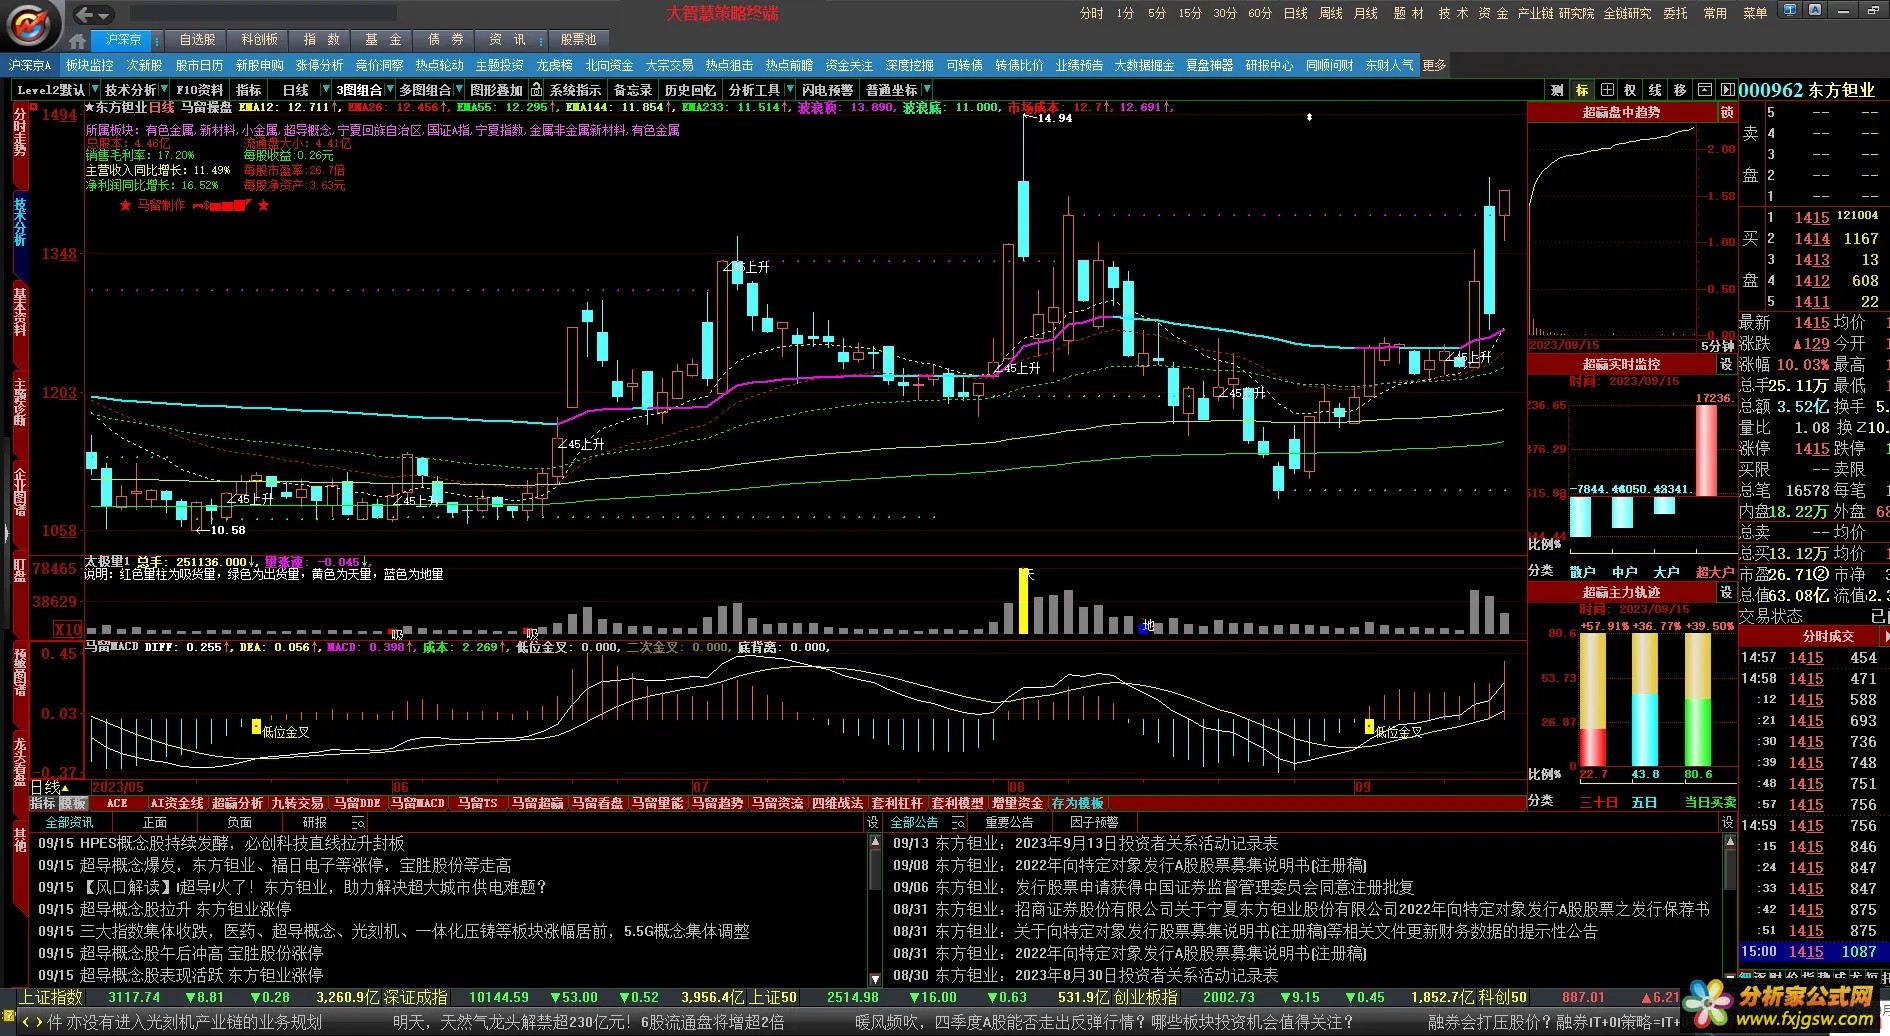Expand the 3图组合 dropdown arrow

click(390, 90)
